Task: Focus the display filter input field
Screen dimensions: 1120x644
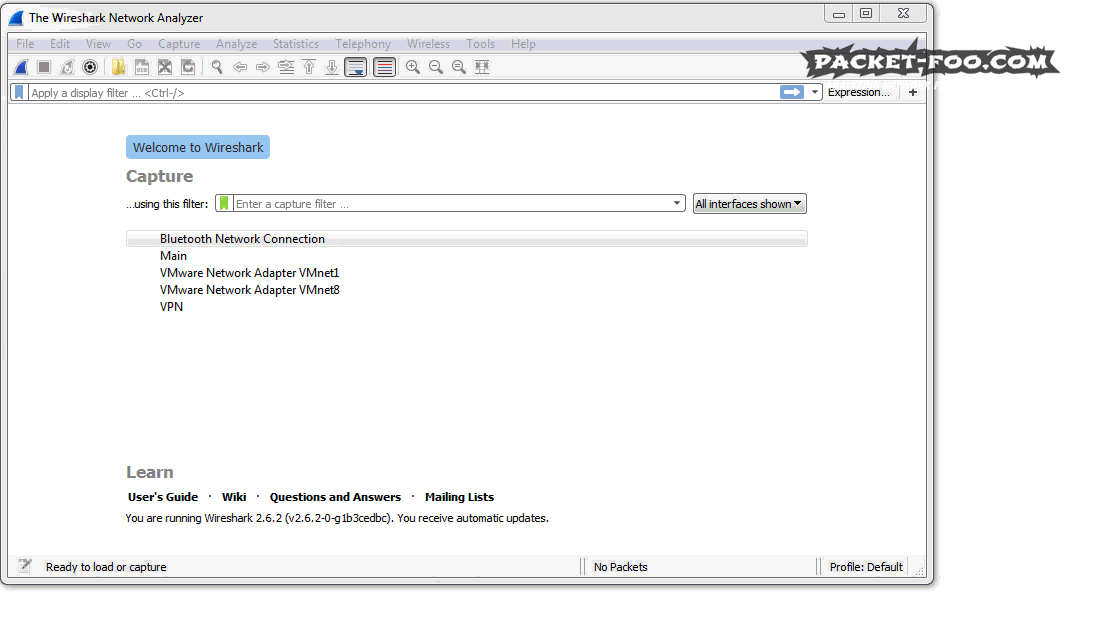Action: [404, 92]
